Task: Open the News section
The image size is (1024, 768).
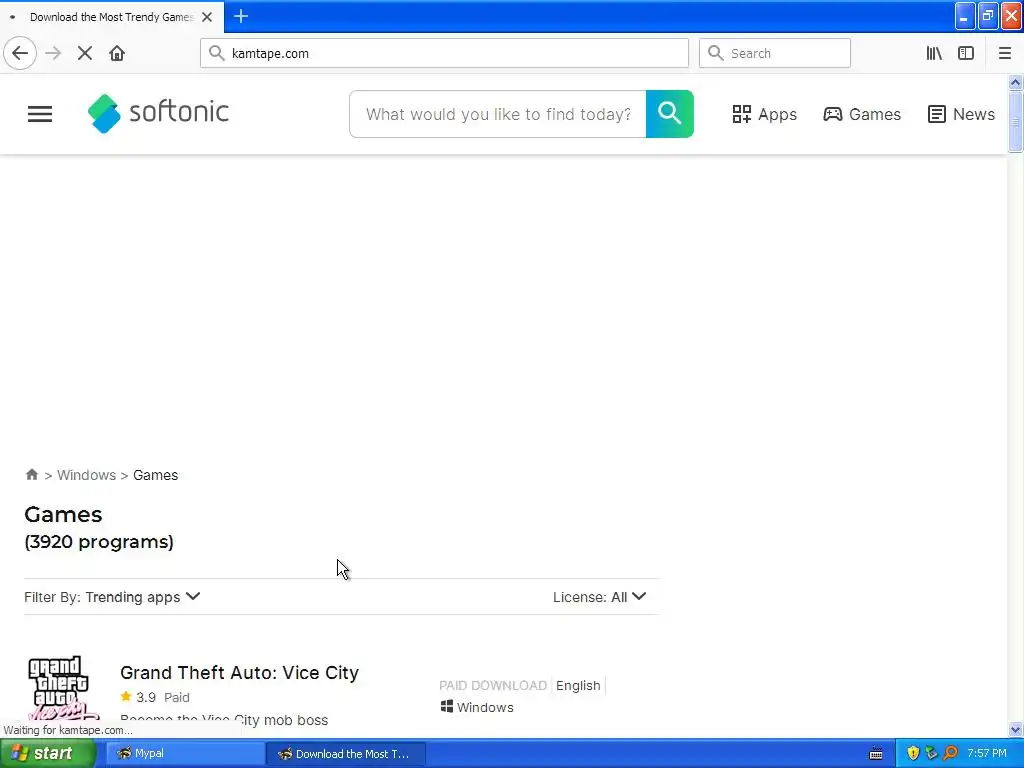Action: pos(961,114)
